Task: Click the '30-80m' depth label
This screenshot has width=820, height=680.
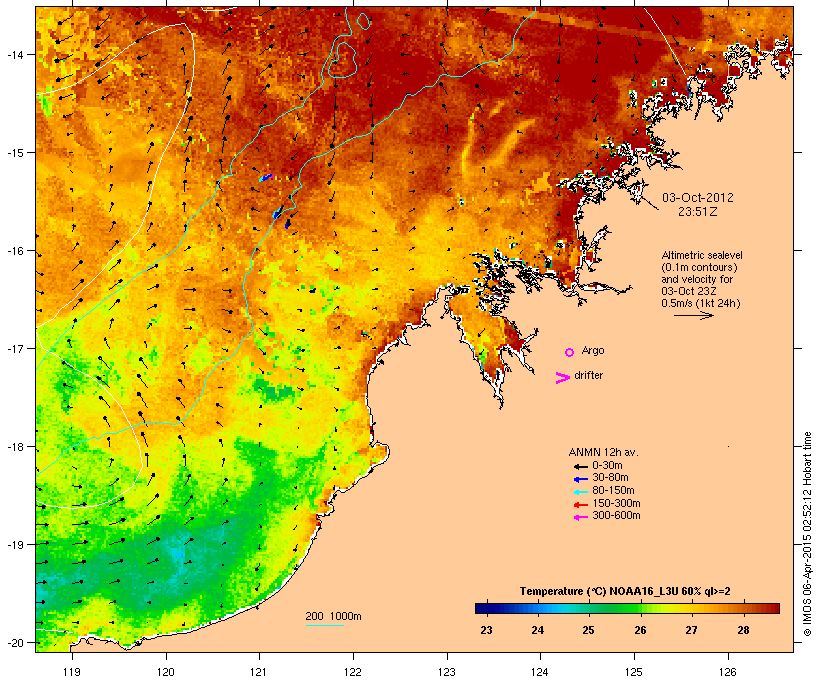Action: click(610, 478)
